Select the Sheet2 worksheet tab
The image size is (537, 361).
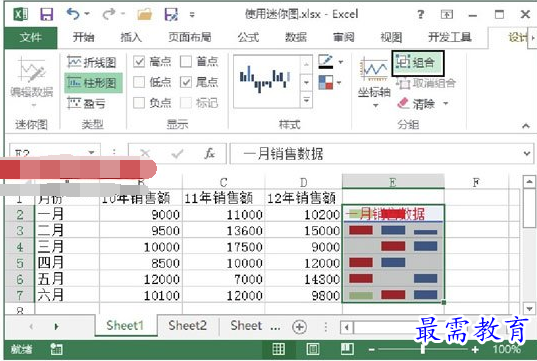coord(188,325)
